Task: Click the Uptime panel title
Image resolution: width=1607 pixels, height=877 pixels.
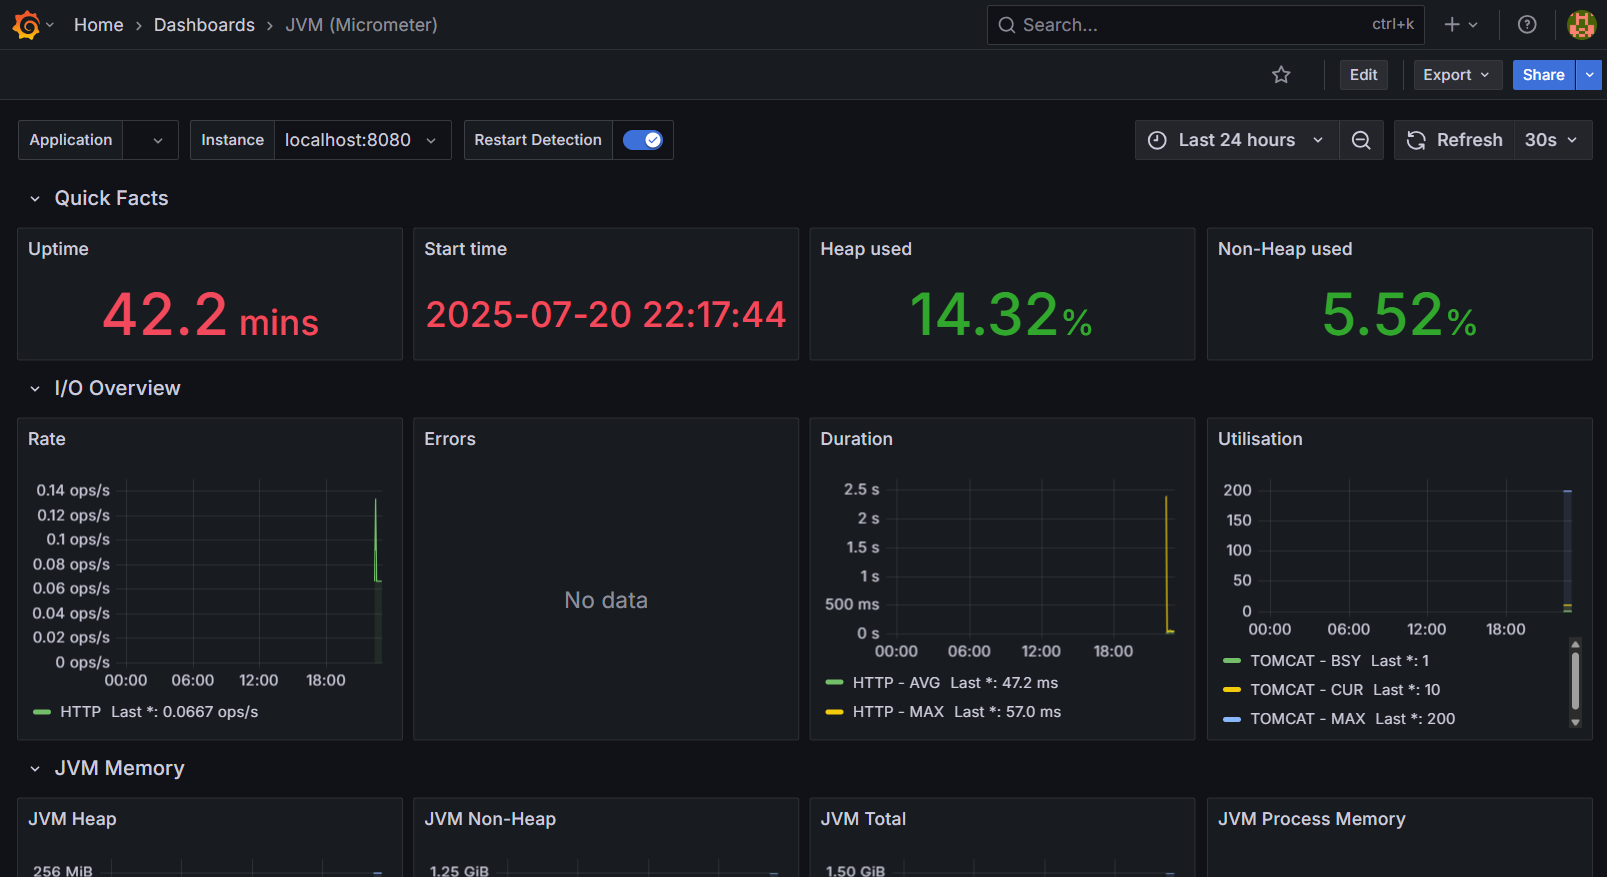Action: [58, 249]
